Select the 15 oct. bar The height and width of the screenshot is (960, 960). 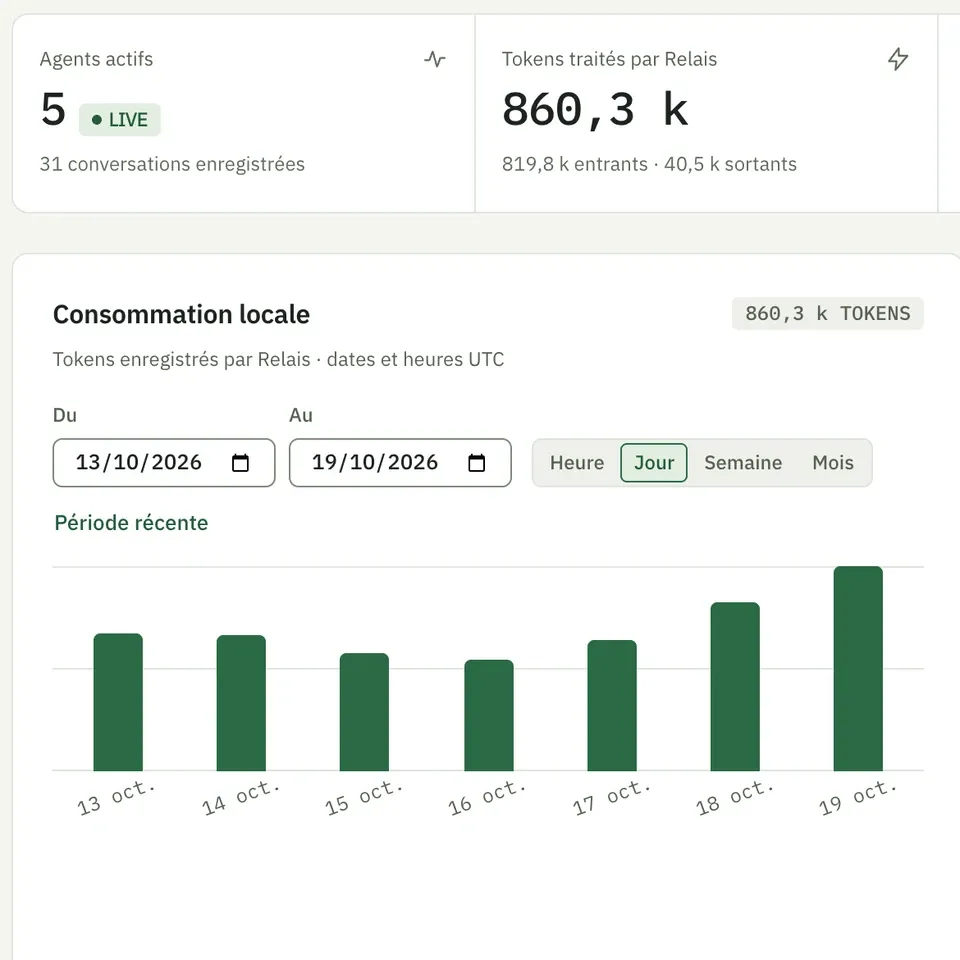point(364,712)
